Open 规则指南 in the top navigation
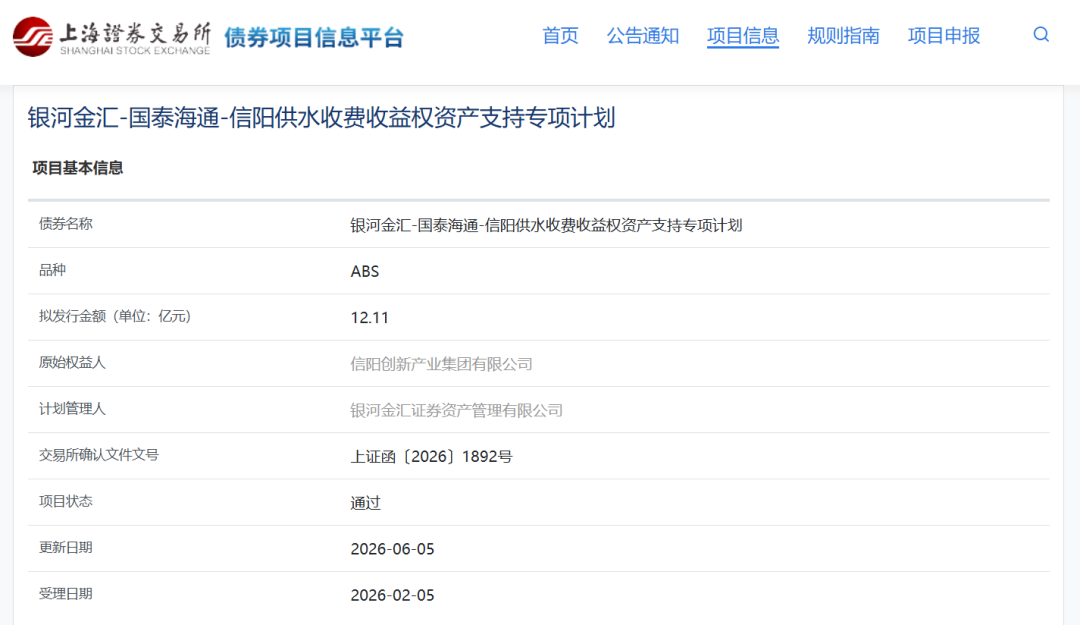The width and height of the screenshot is (1080, 625). pos(843,36)
